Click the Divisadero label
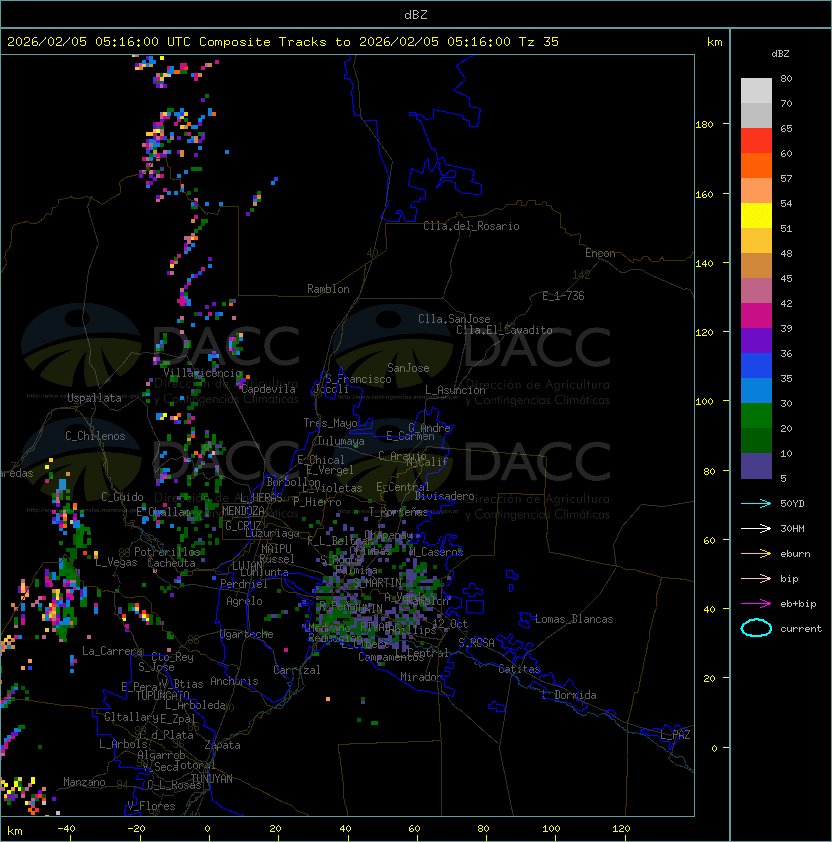This screenshot has width=832, height=842. click(x=444, y=496)
